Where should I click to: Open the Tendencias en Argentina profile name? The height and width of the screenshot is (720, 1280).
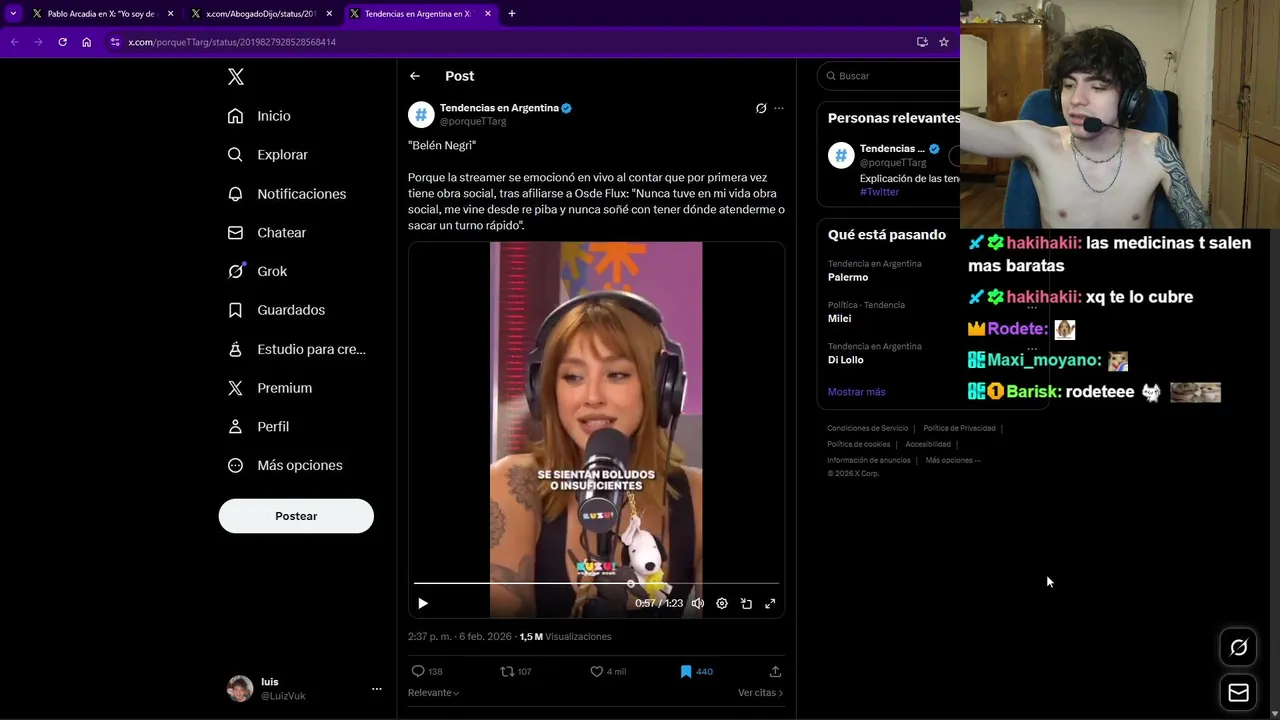coord(499,108)
